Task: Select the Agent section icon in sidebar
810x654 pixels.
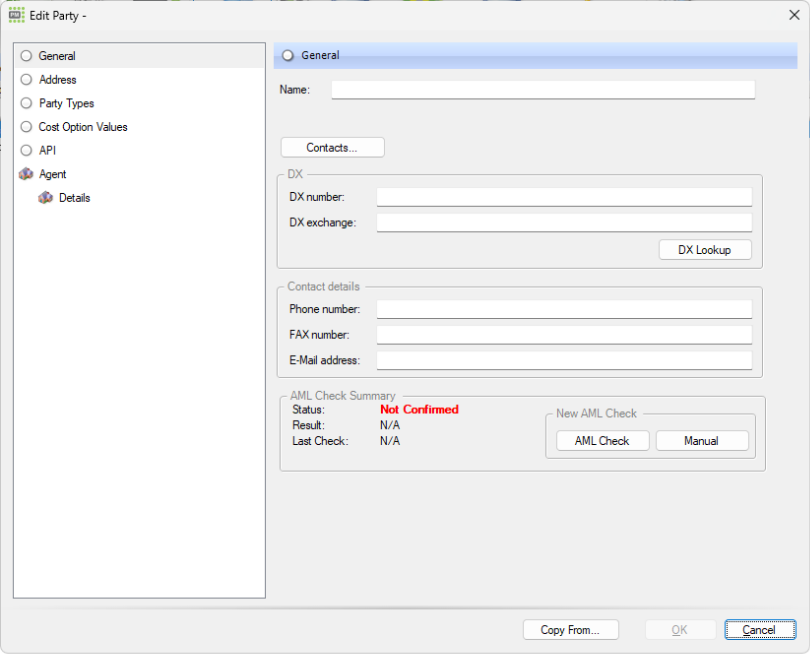Action: (x=25, y=174)
